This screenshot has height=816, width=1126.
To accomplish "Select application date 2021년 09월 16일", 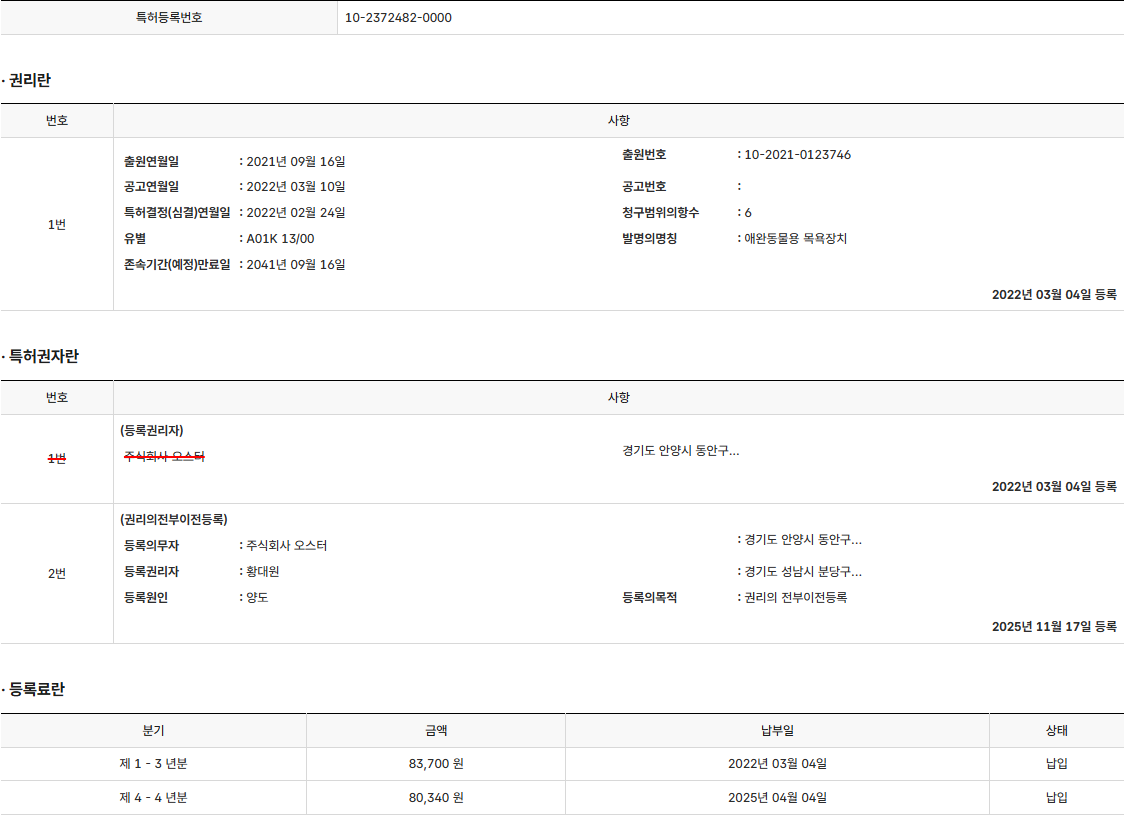I will click(295, 161).
